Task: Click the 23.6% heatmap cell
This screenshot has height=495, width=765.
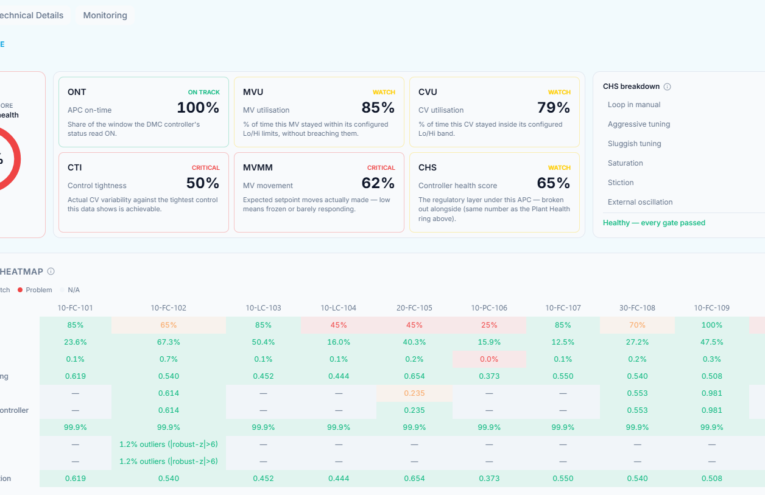Action: click(x=75, y=342)
